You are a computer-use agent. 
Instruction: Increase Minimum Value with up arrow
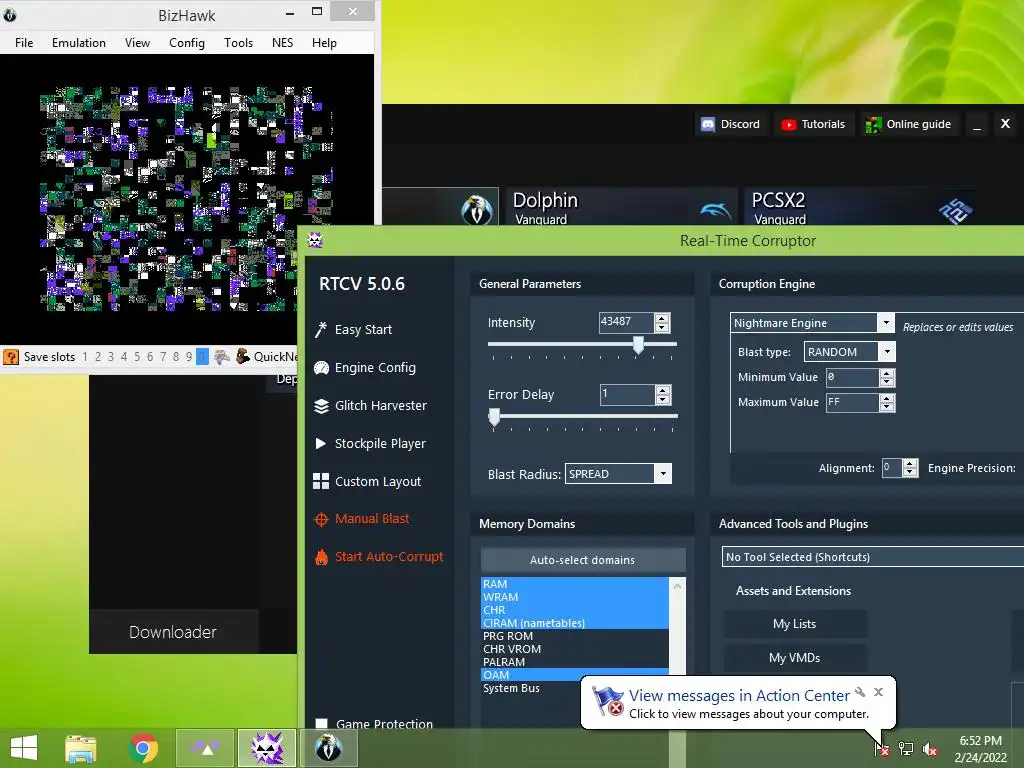[x=887, y=374]
